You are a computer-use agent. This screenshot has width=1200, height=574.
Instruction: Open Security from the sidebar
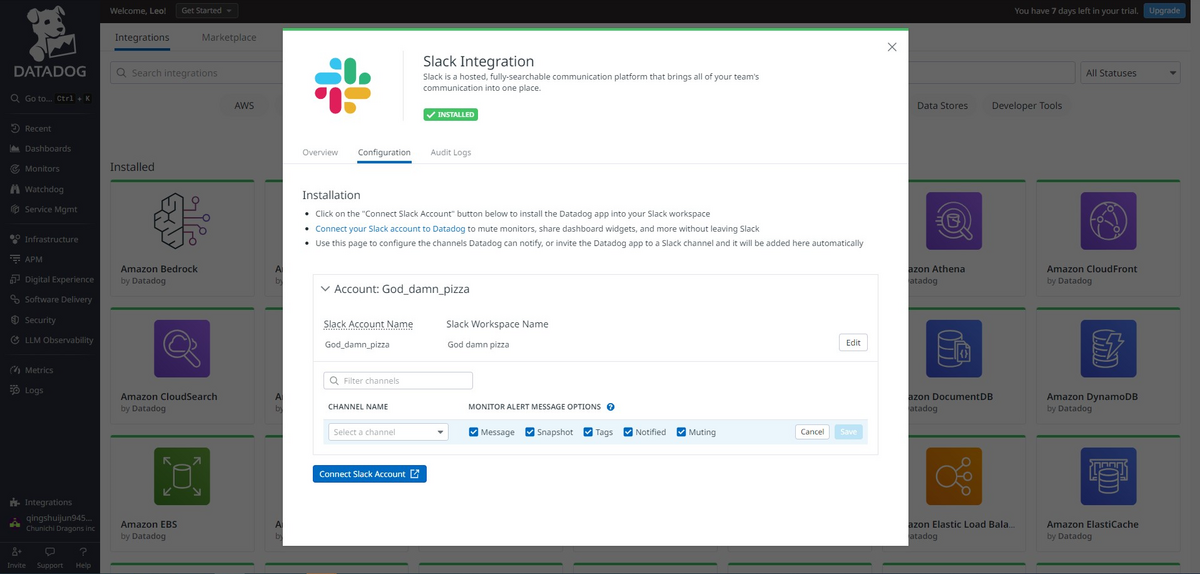point(40,320)
